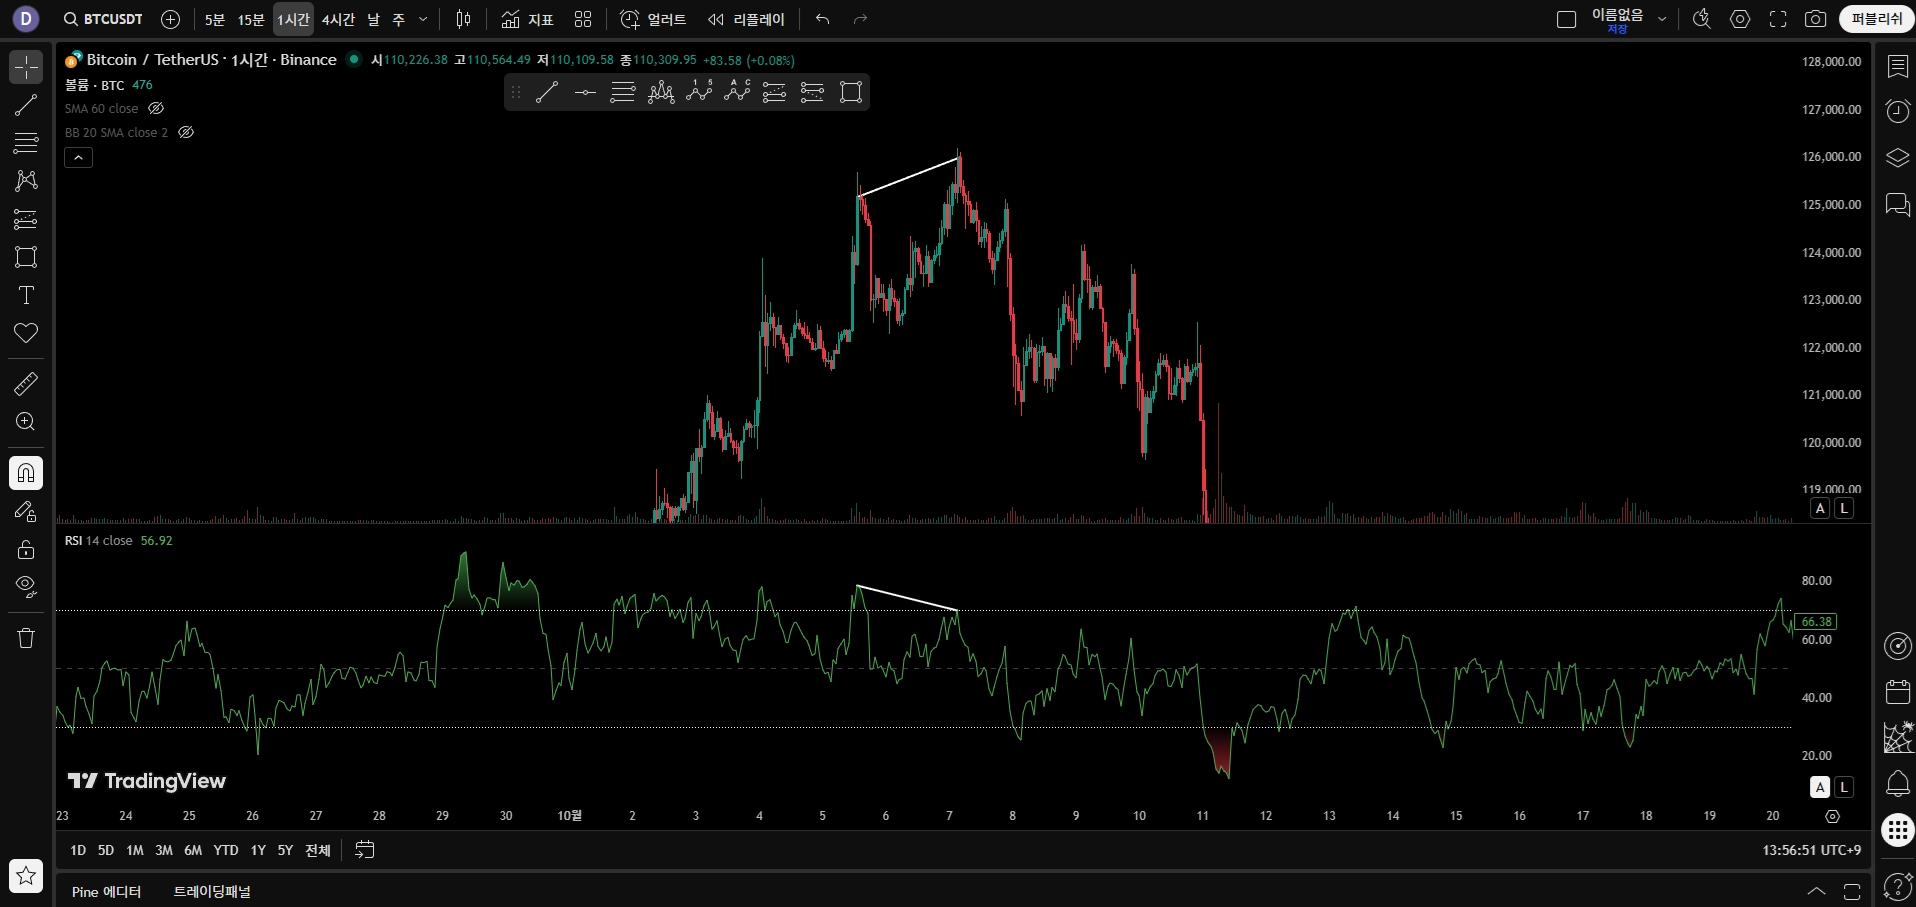The image size is (1916, 907).
Task: Toggle auto scale on the RSI pane
Action: [x=1820, y=787]
